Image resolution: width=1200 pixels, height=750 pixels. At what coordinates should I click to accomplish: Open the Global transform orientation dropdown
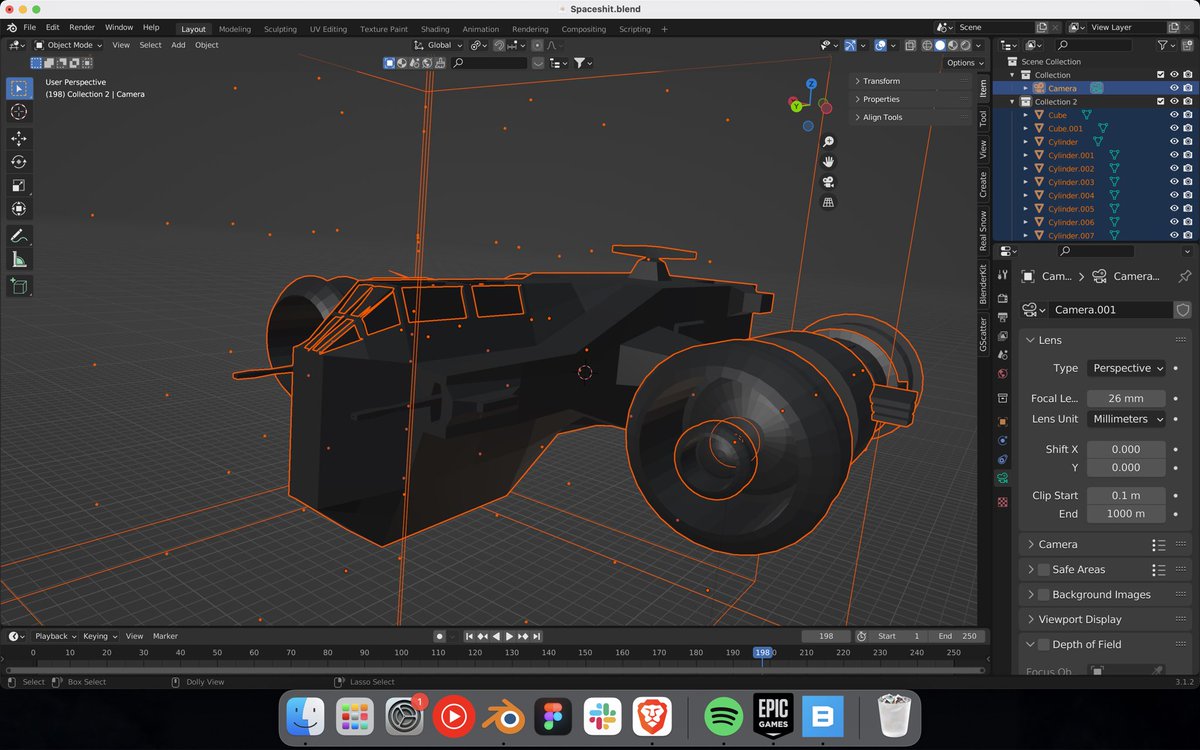point(438,45)
